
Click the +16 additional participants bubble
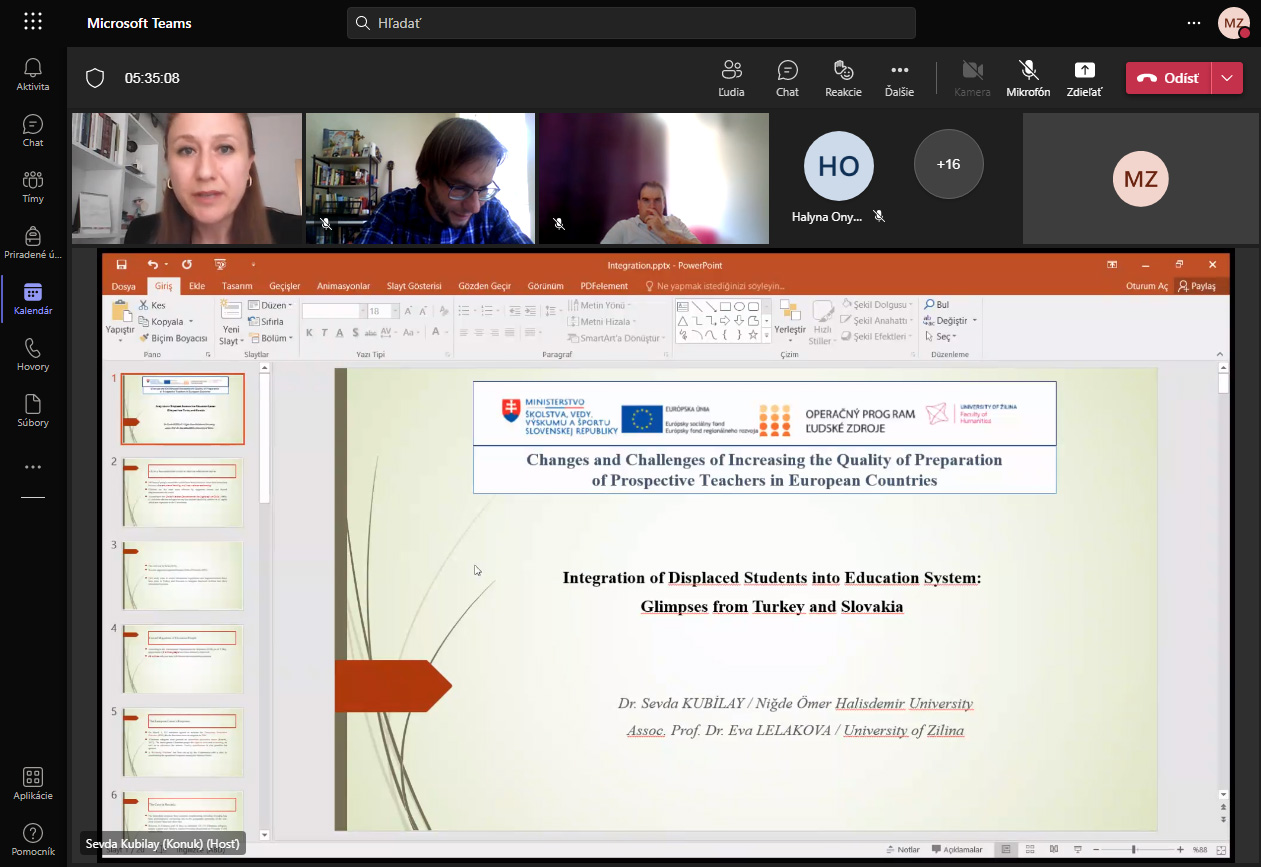tap(948, 164)
